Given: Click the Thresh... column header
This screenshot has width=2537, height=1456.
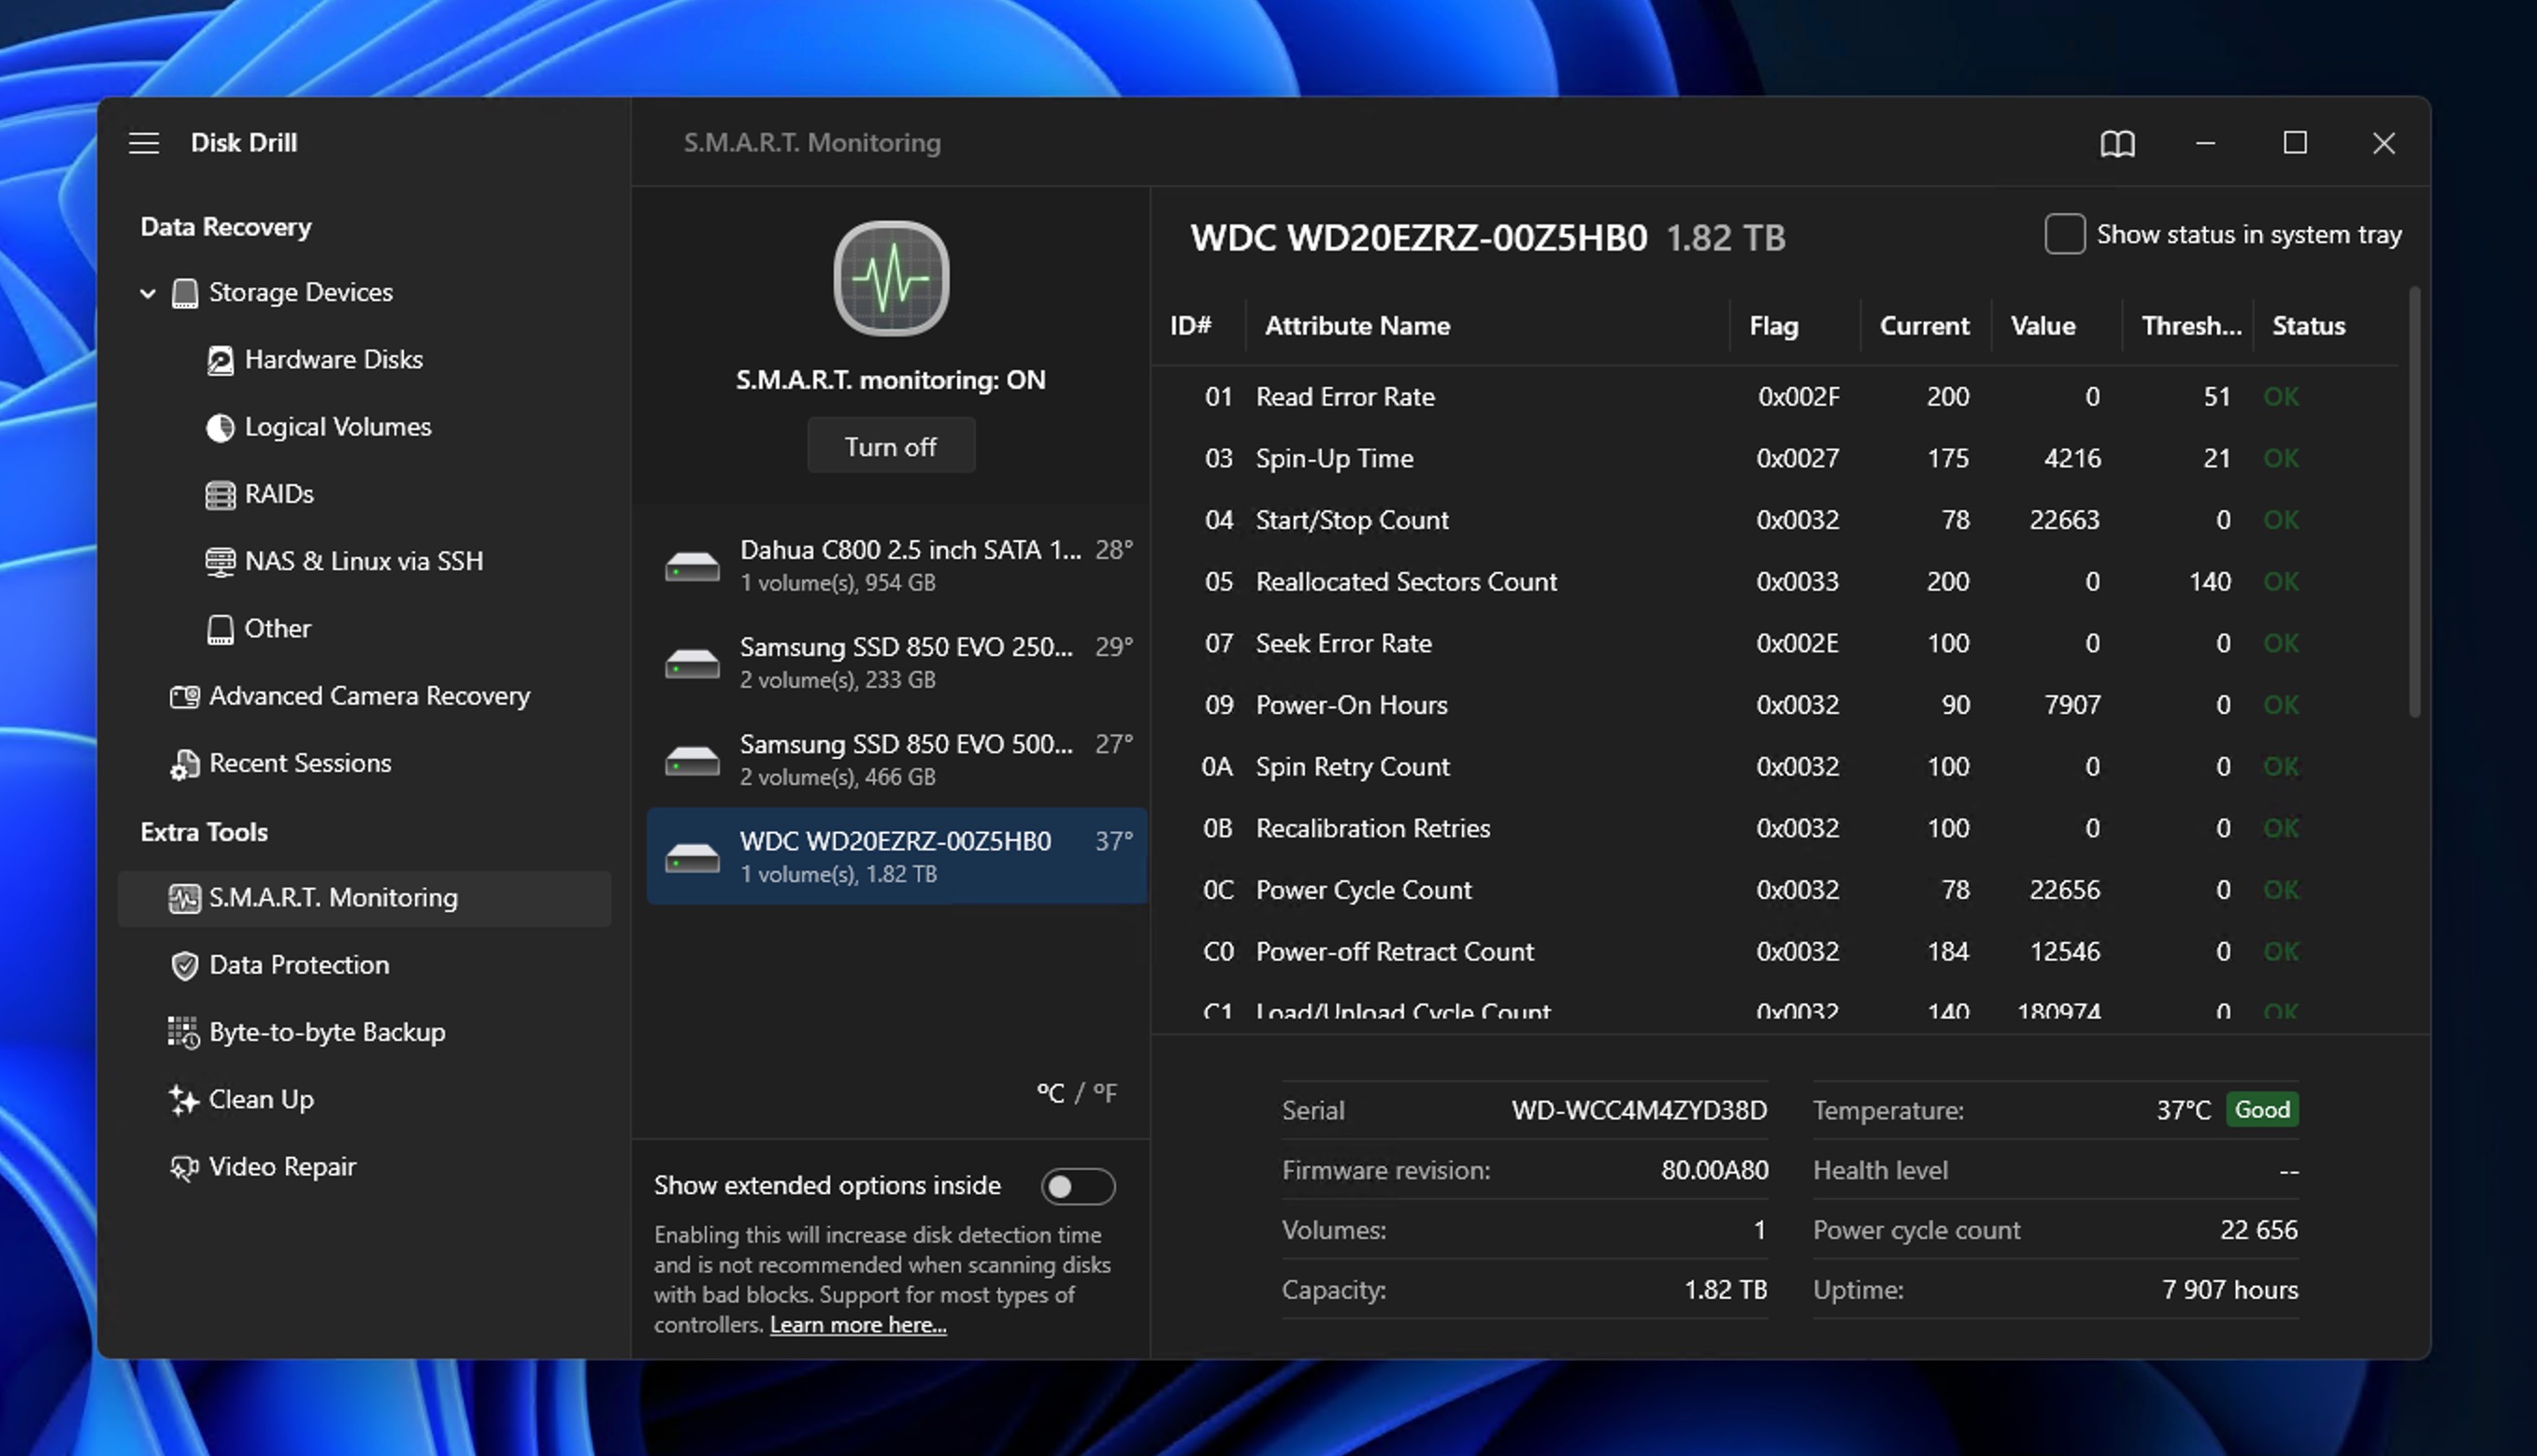Looking at the screenshot, I should click(x=2191, y=326).
